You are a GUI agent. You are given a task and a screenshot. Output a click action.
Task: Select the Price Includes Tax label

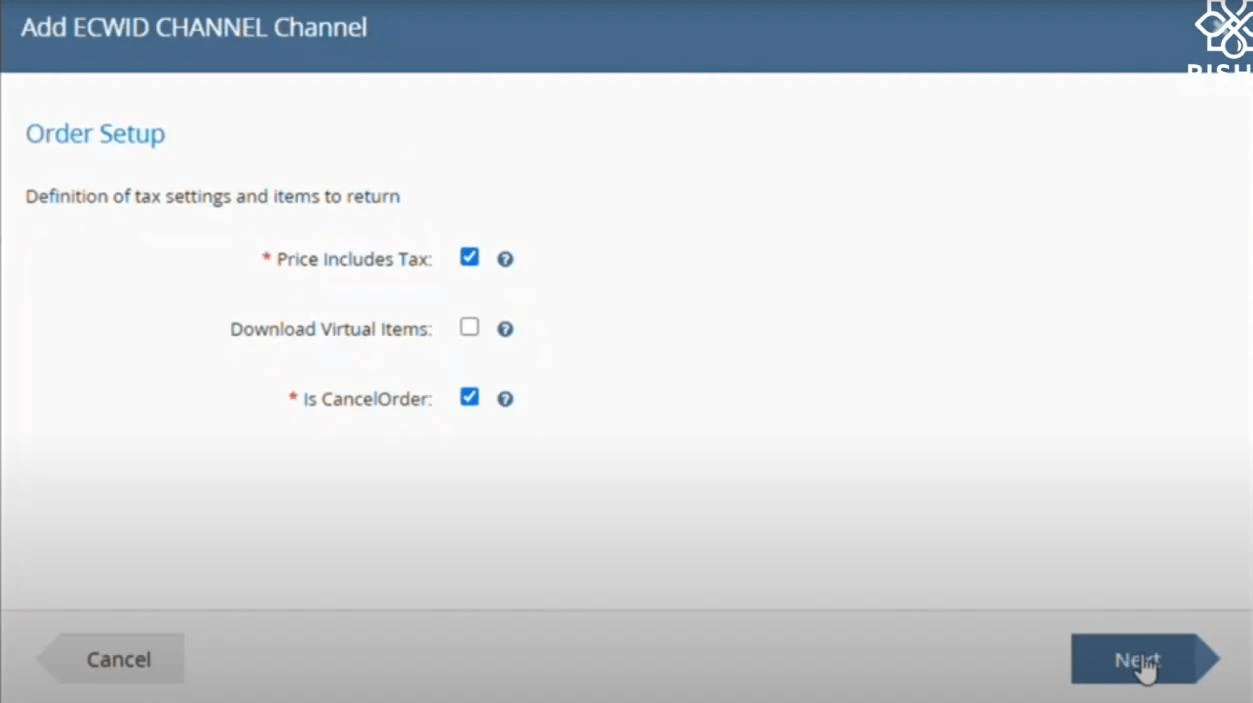click(354, 260)
